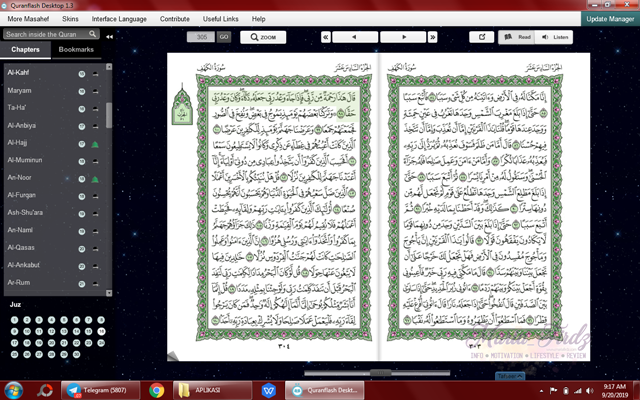Select the Al-Furqan chapter
This screenshot has height=400, width=640.
coord(22,195)
